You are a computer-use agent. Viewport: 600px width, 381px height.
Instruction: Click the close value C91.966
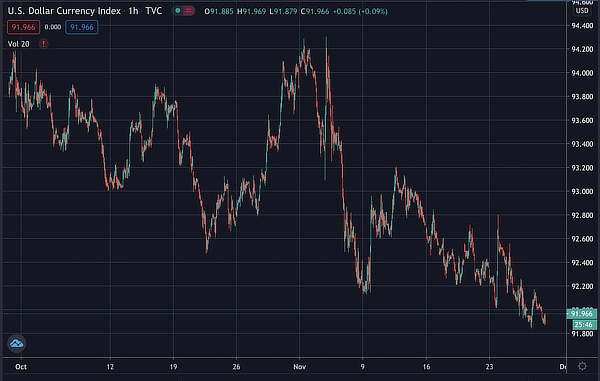(x=315, y=11)
